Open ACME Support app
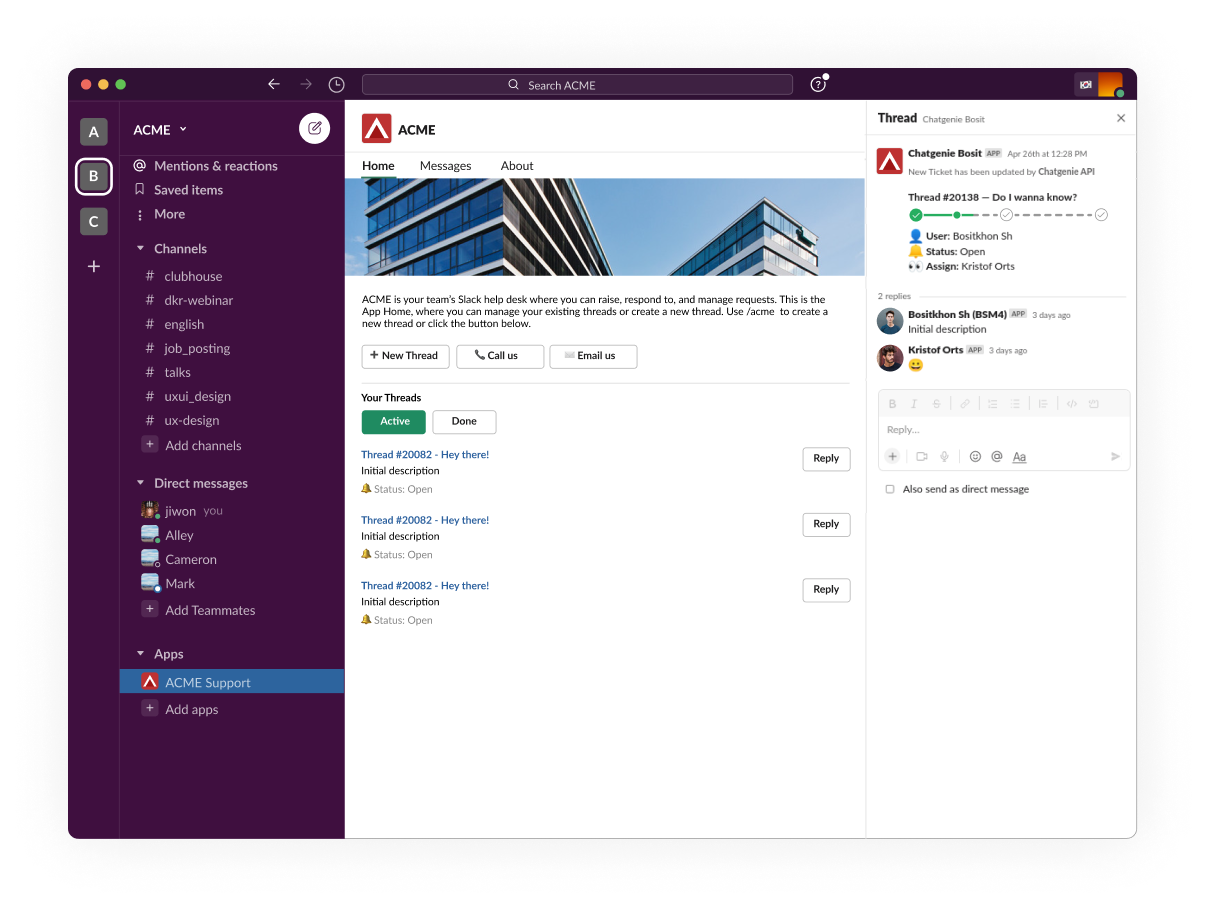Screen dimensions: 1206x907 click(232, 682)
